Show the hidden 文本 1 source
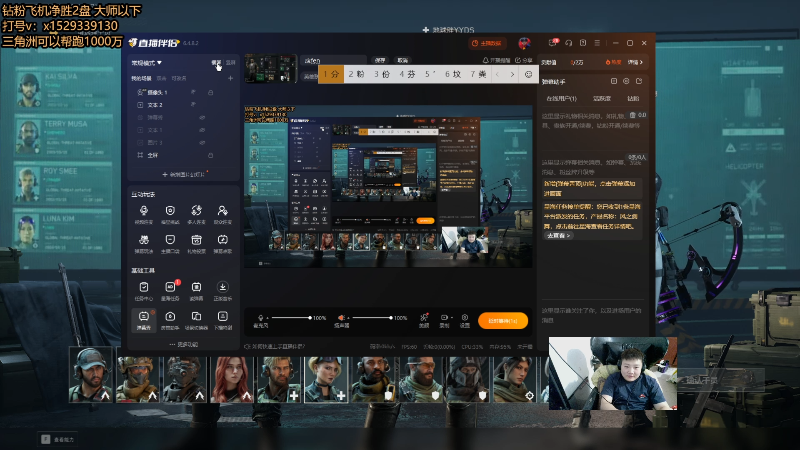The image size is (800, 450). [202, 130]
